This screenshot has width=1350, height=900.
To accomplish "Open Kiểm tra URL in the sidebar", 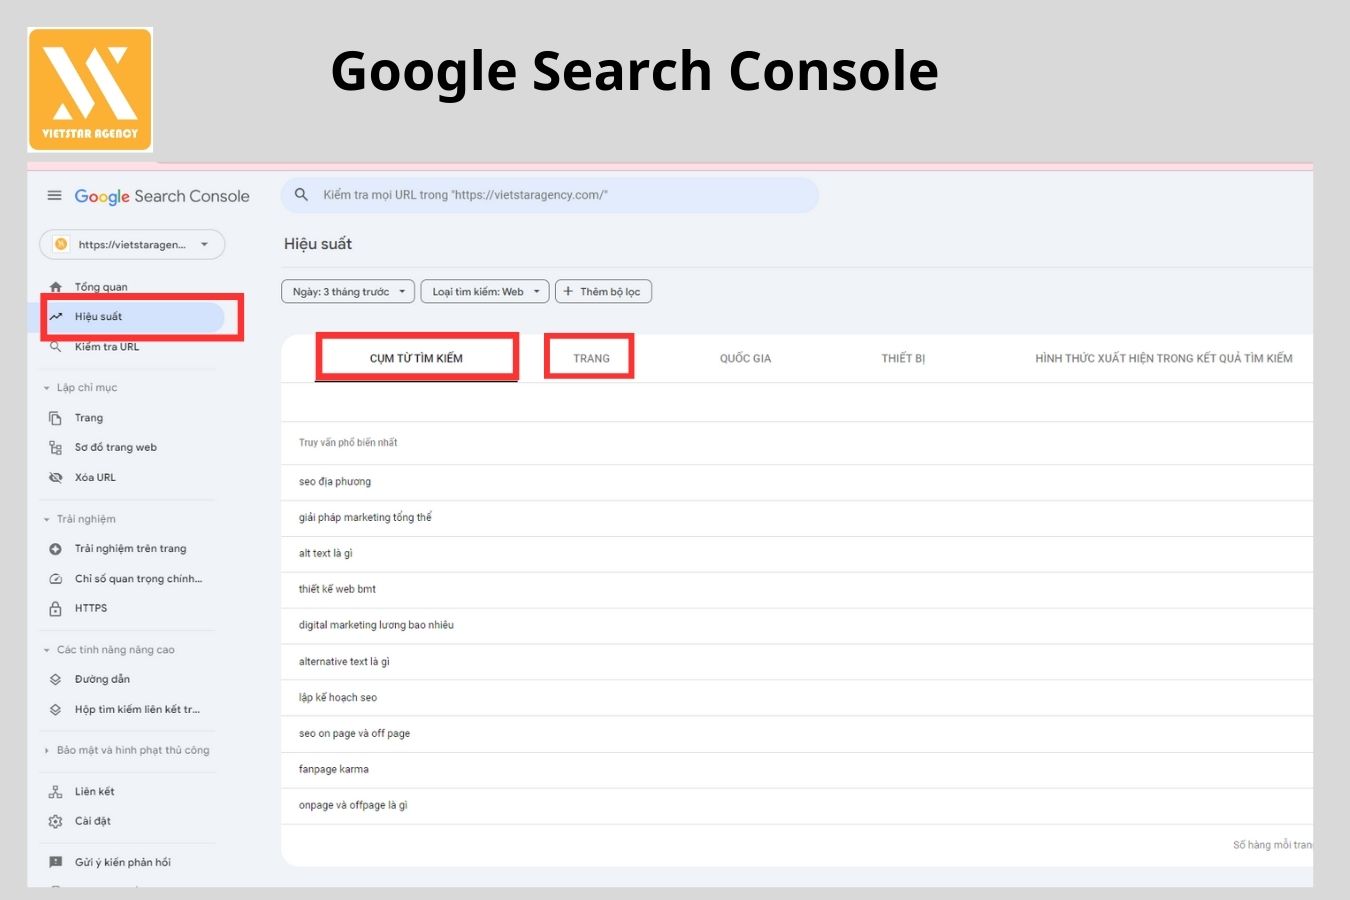I will pyautogui.click(x=107, y=347).
